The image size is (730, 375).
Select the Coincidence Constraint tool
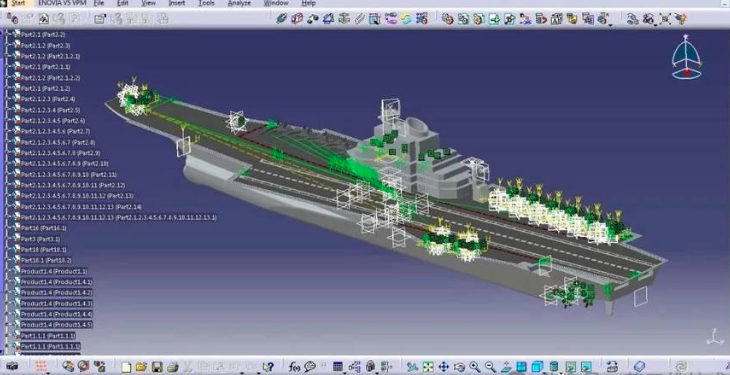(x=282, y=19)
